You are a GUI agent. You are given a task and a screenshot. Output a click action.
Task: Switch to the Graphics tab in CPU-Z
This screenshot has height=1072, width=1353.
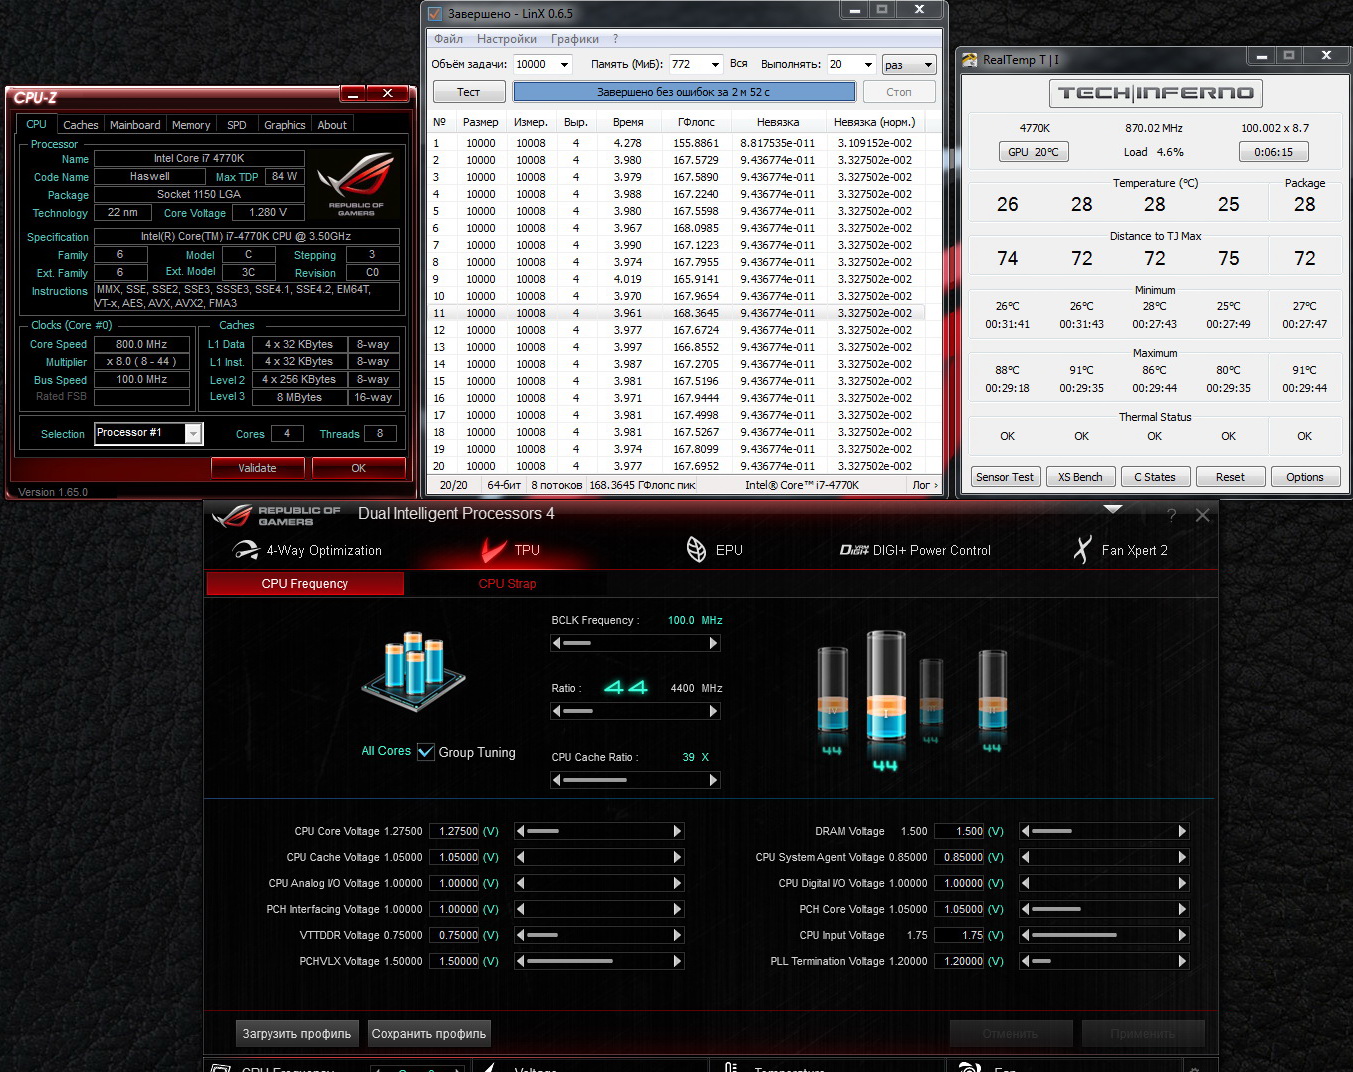pos(285,125)
